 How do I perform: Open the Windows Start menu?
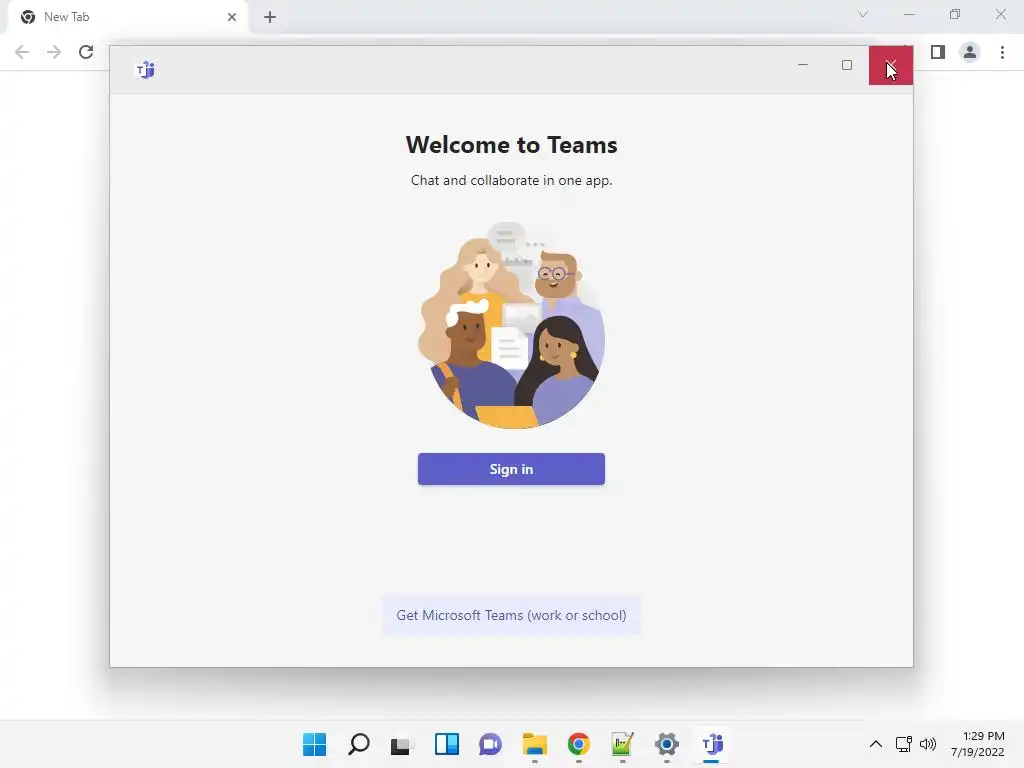pyautogui.click(x=315, y=744)
